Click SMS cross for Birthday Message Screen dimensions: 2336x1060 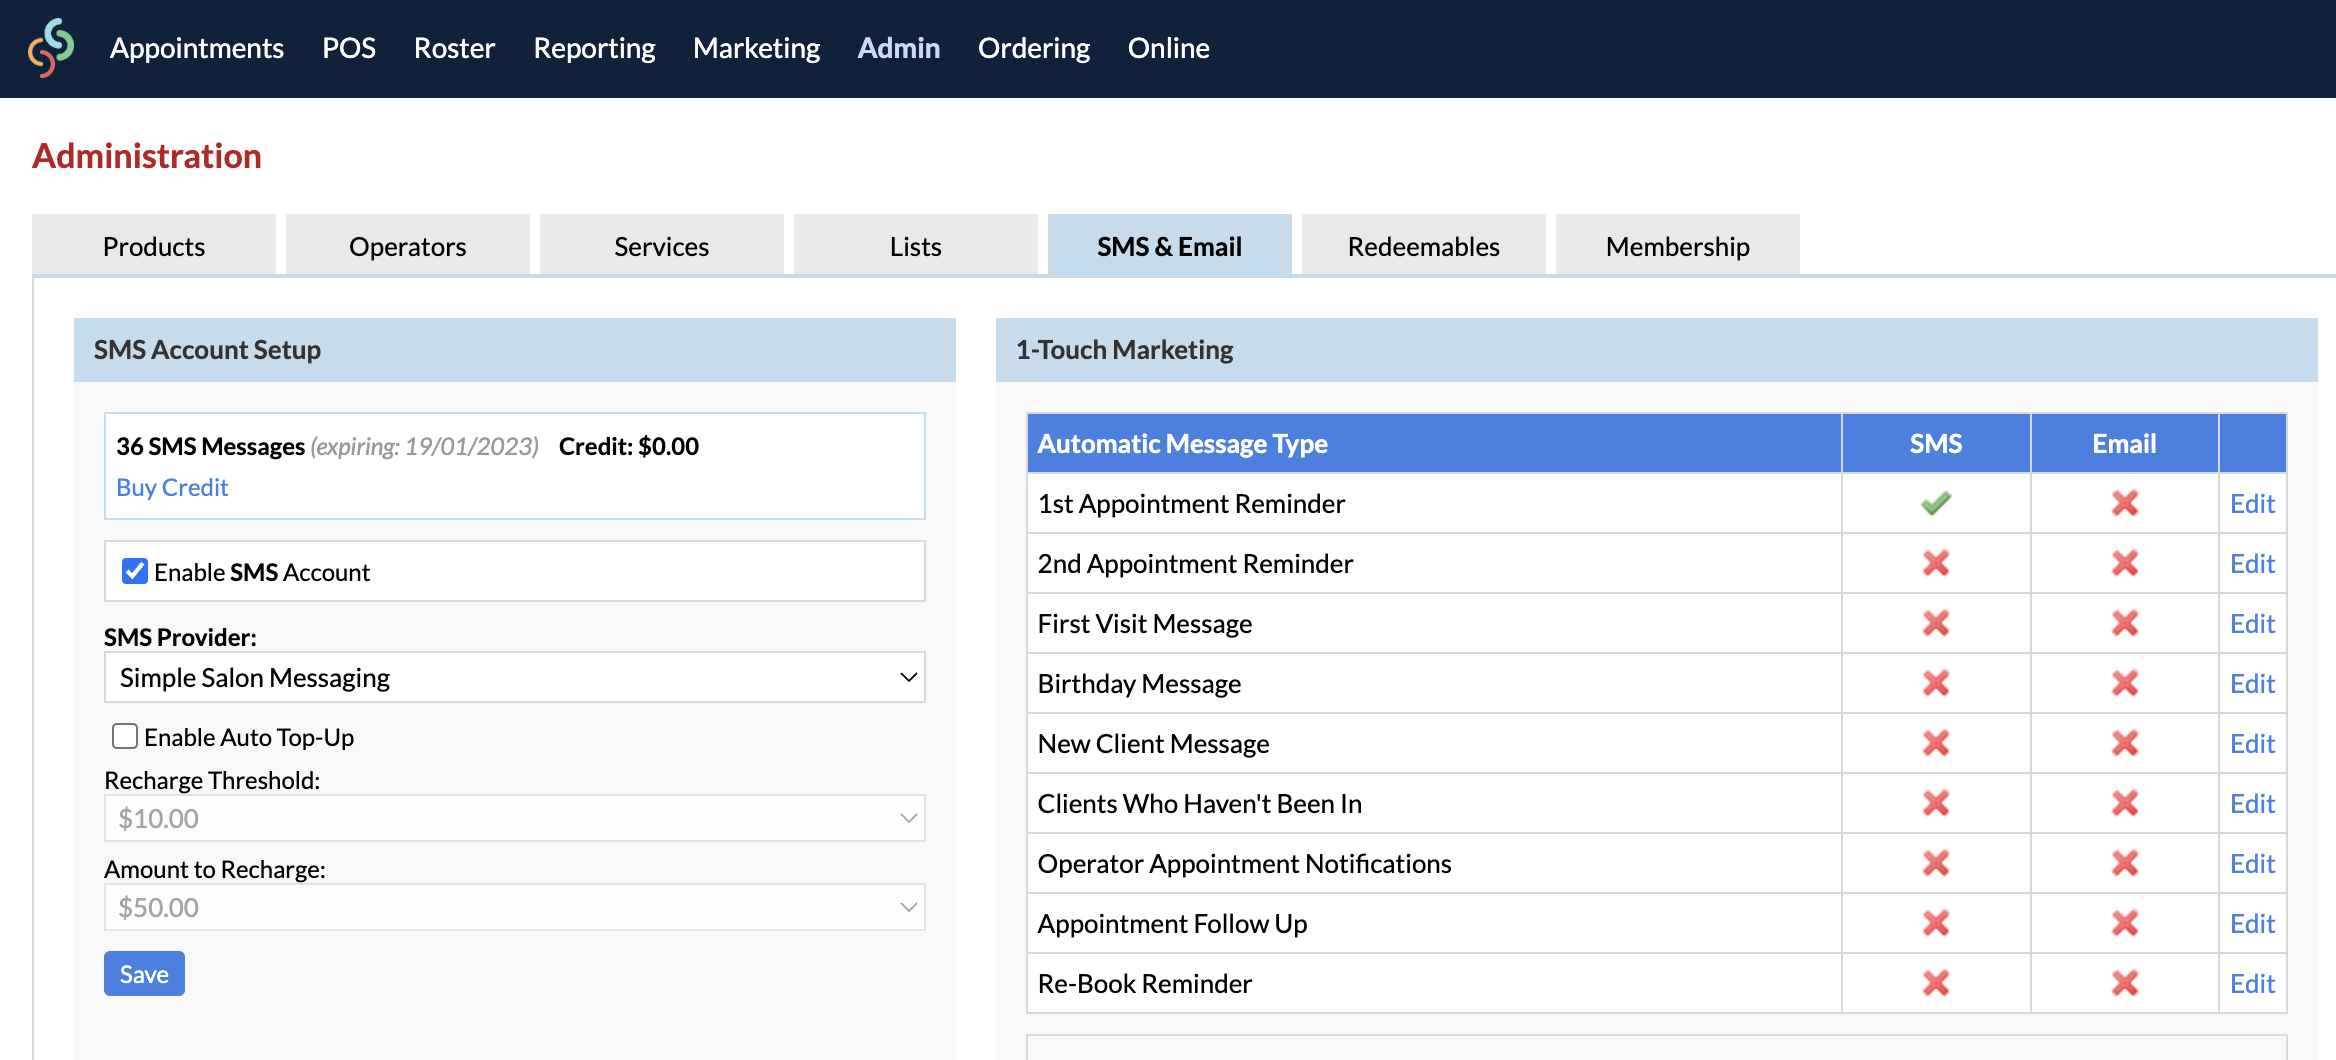coord(1936,683)
